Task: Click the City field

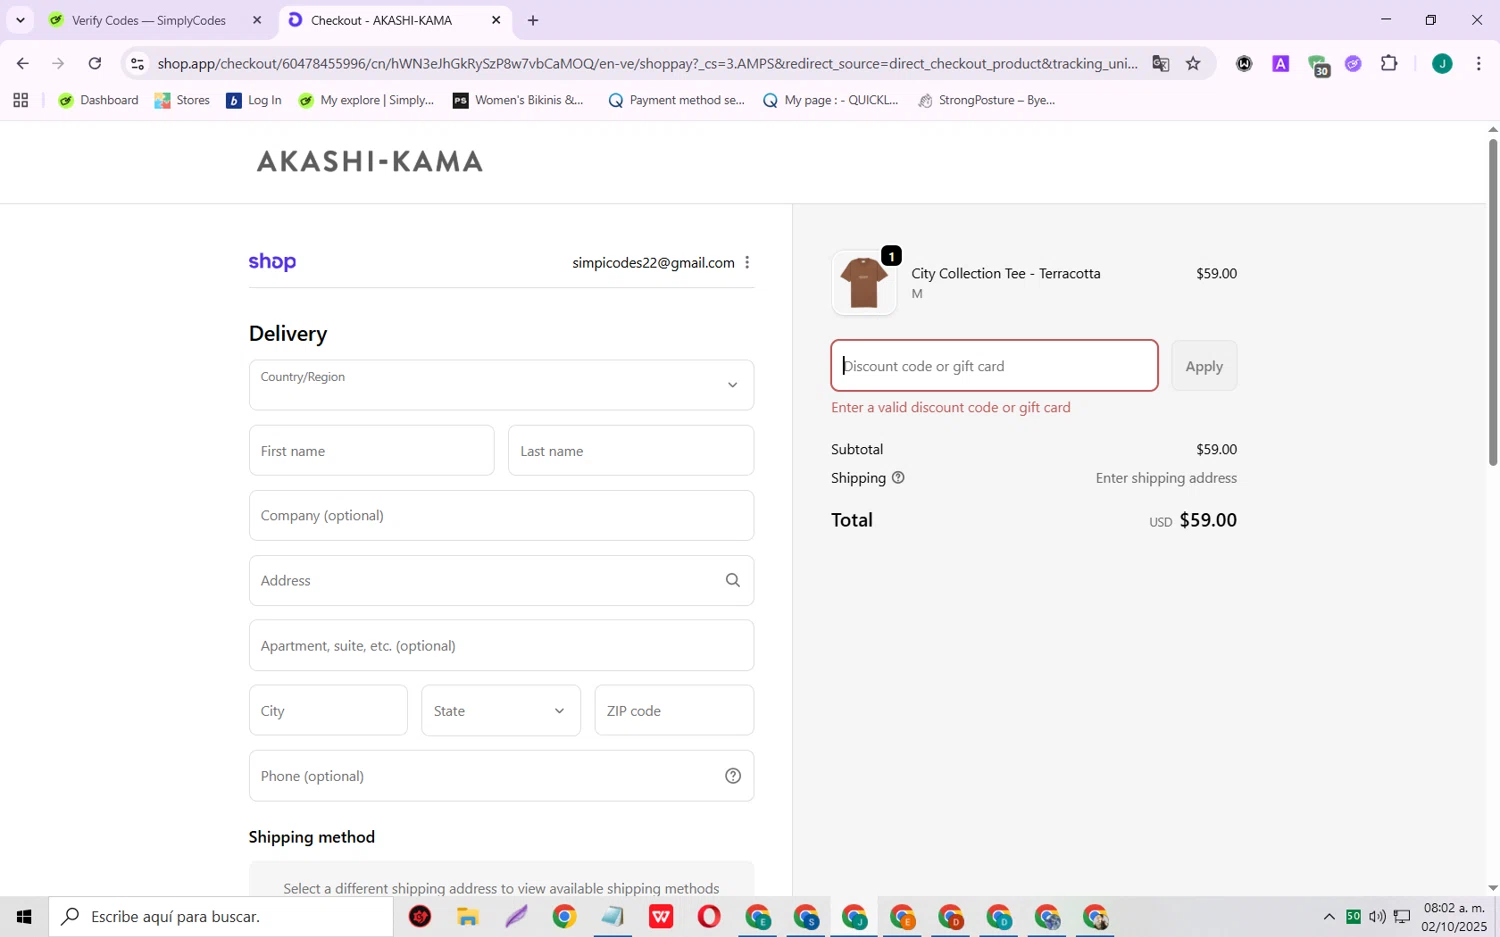Action: (x=328, y=711)
